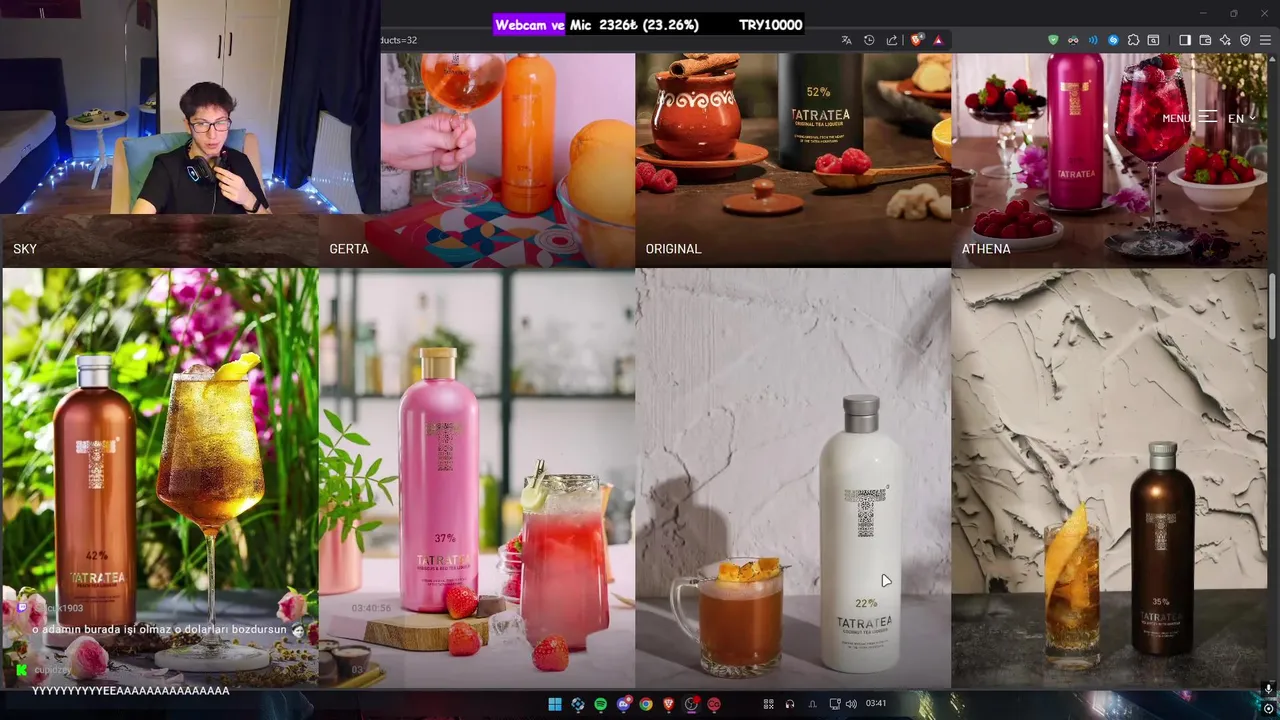Click the blue diamond app taskbar icon

click(577, 704)
